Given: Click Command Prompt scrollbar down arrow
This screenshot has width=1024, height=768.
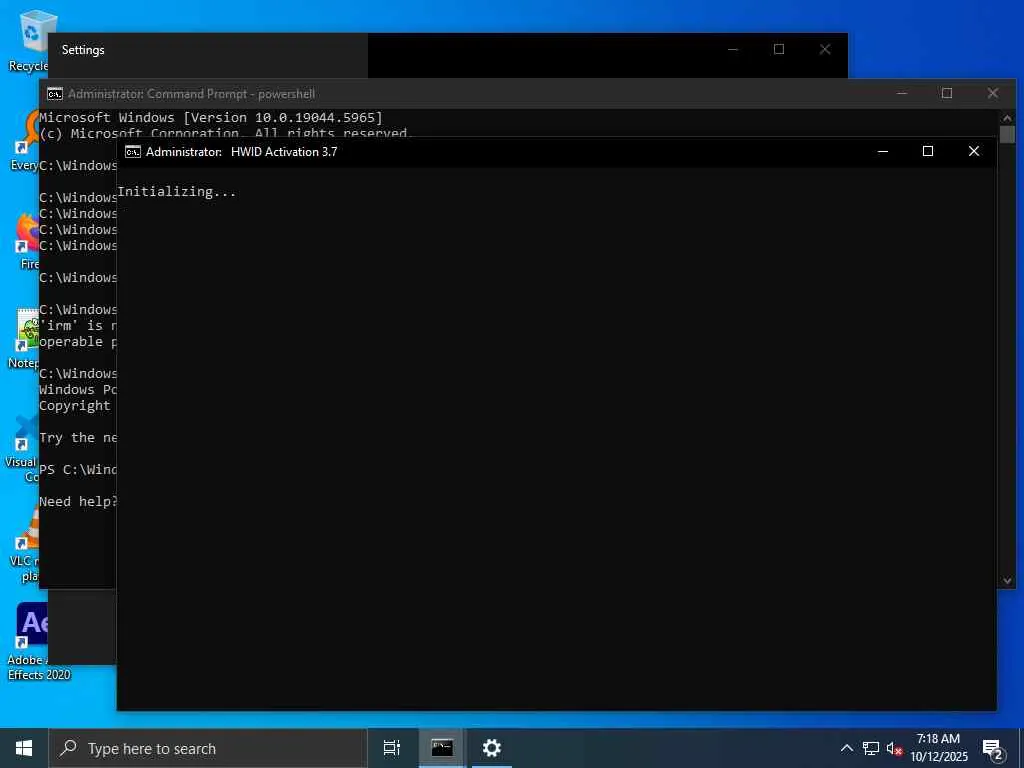Looking at the screenshot, I should pyautogui.click(x=1007, y=581).
